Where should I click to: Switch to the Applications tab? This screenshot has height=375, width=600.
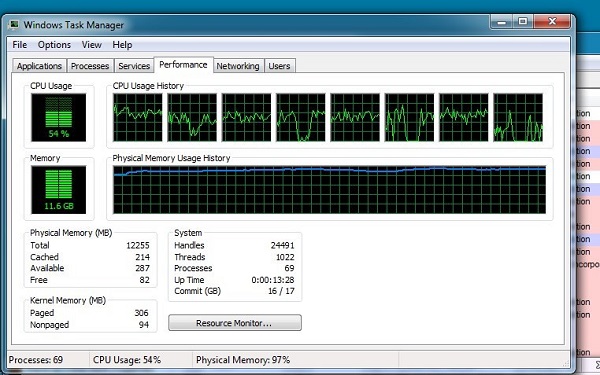pos(39,66)
